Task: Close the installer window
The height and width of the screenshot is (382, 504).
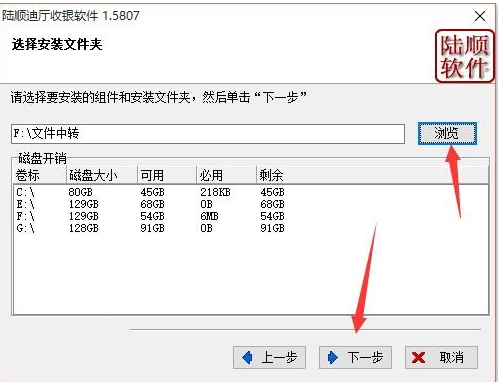Action: click(x=480, y=16)
